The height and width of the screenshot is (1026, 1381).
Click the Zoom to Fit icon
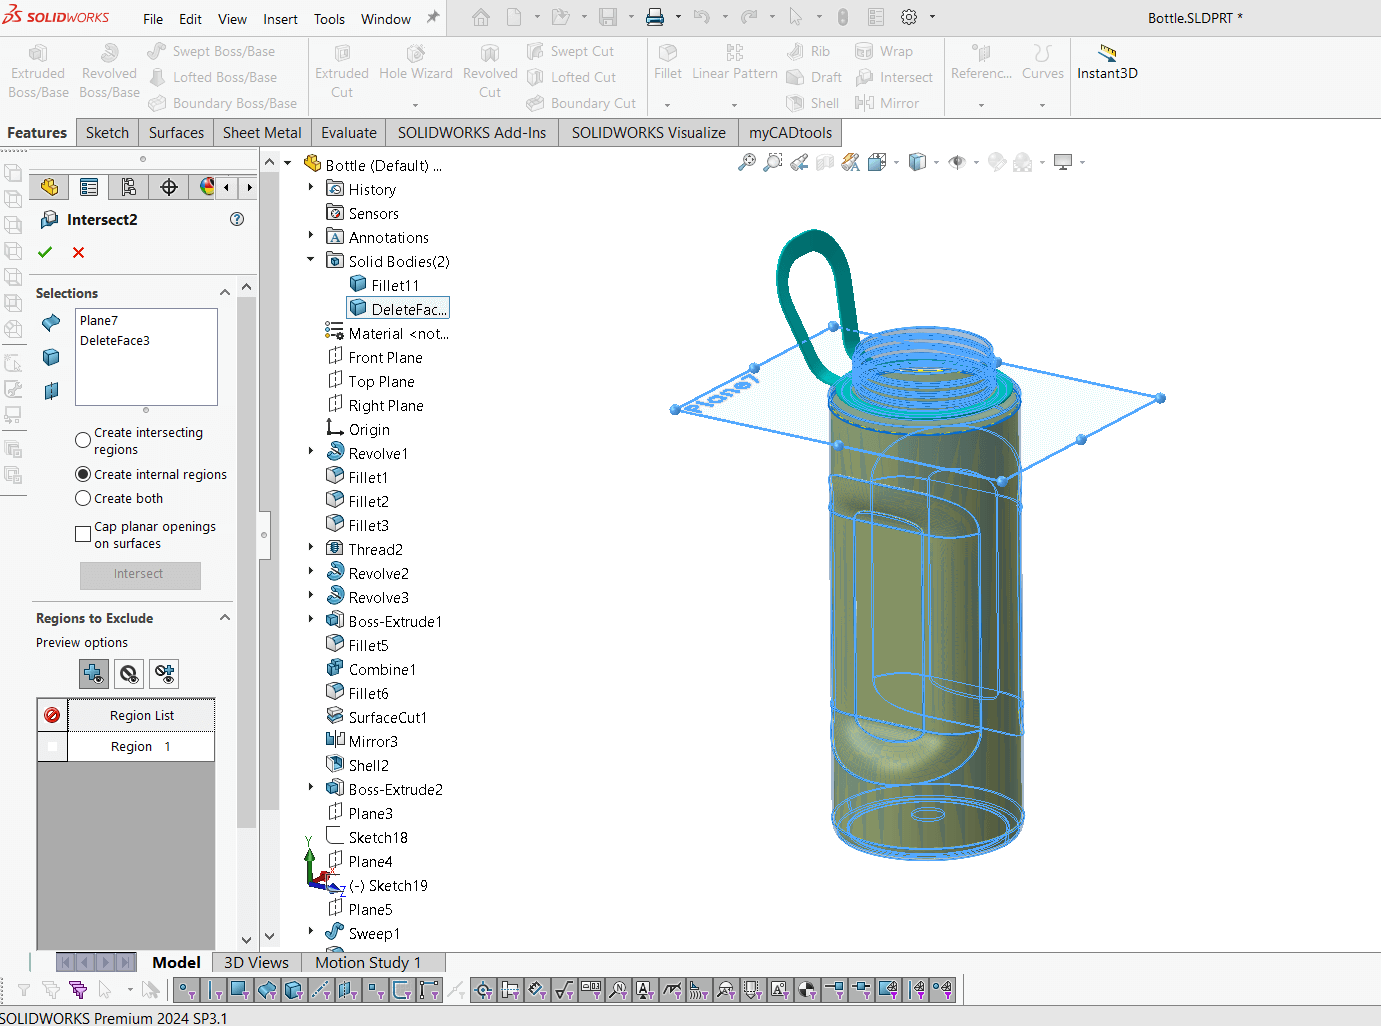pos(747,162)
